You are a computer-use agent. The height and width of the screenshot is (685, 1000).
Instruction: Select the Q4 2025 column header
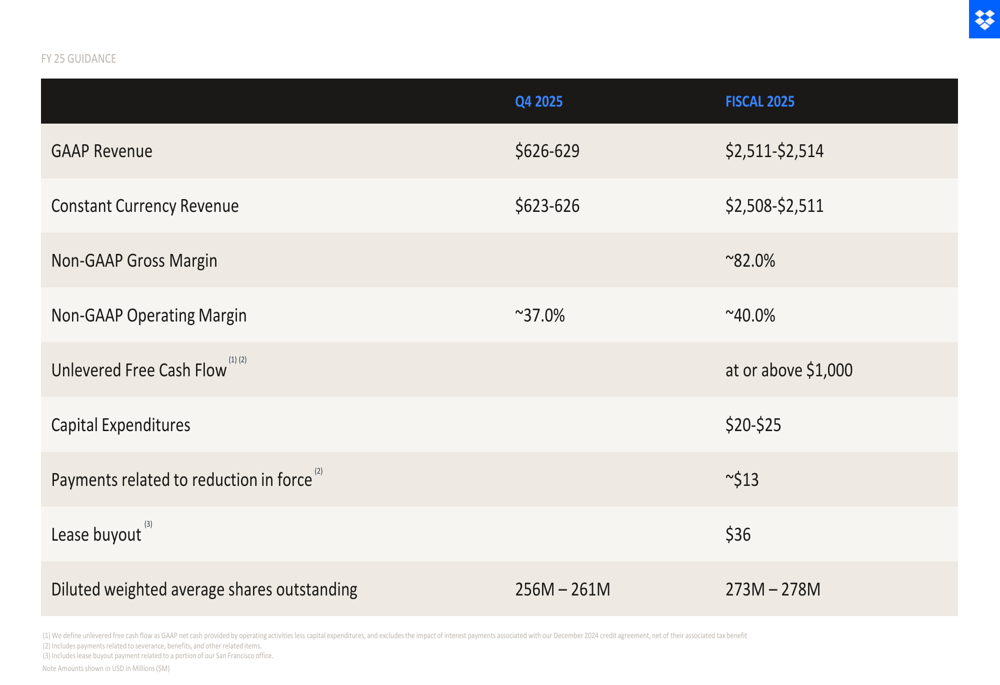coord(538,102)
